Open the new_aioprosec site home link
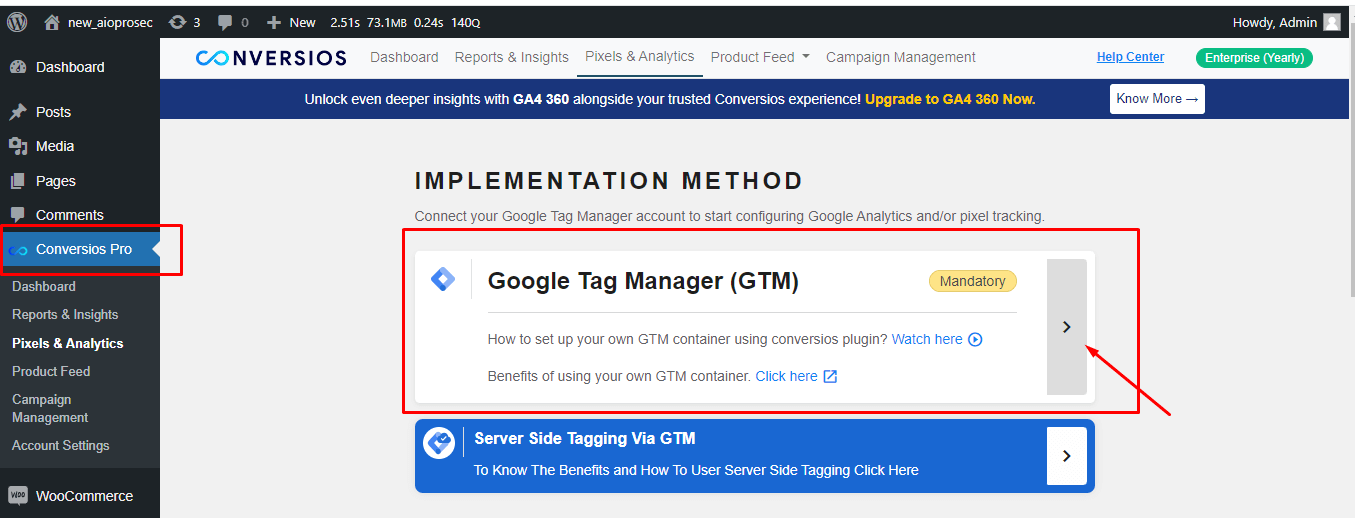1355x518 pixels. (x=98, y=22)
